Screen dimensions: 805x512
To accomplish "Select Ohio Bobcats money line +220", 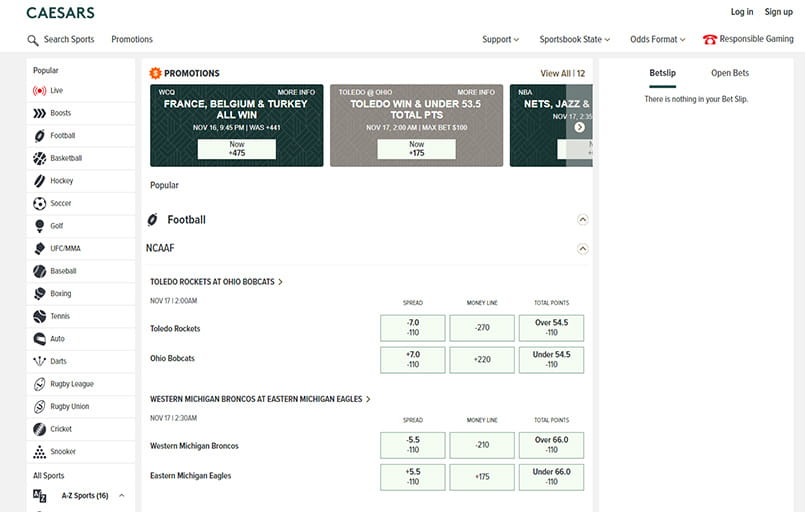I will coord(482,359).
